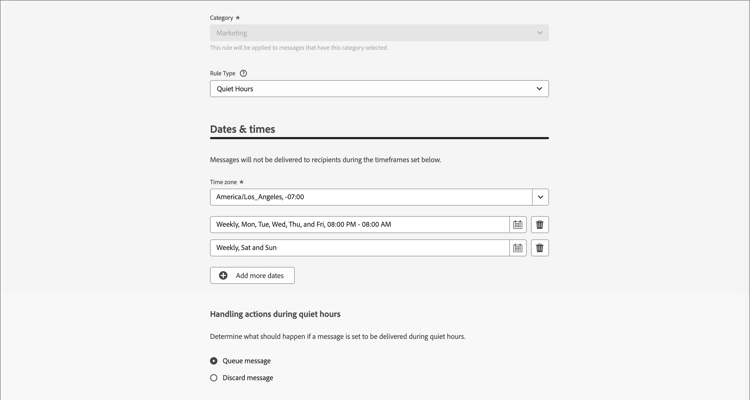Select the Queue message radio button
750x400 pixels.
214,361
